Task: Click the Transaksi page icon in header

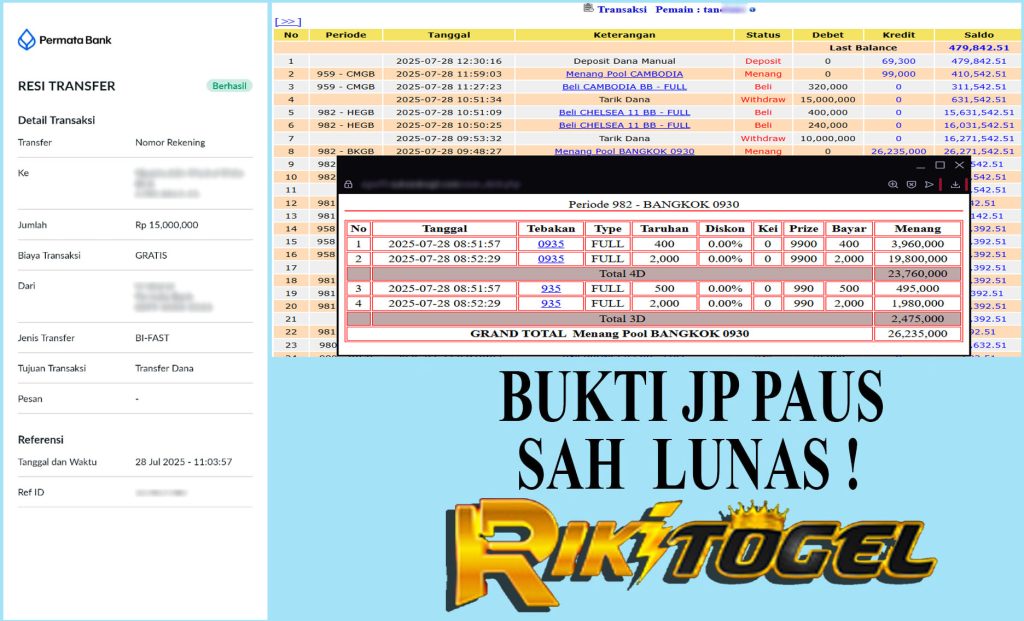Action: click(x=588, y=8)
